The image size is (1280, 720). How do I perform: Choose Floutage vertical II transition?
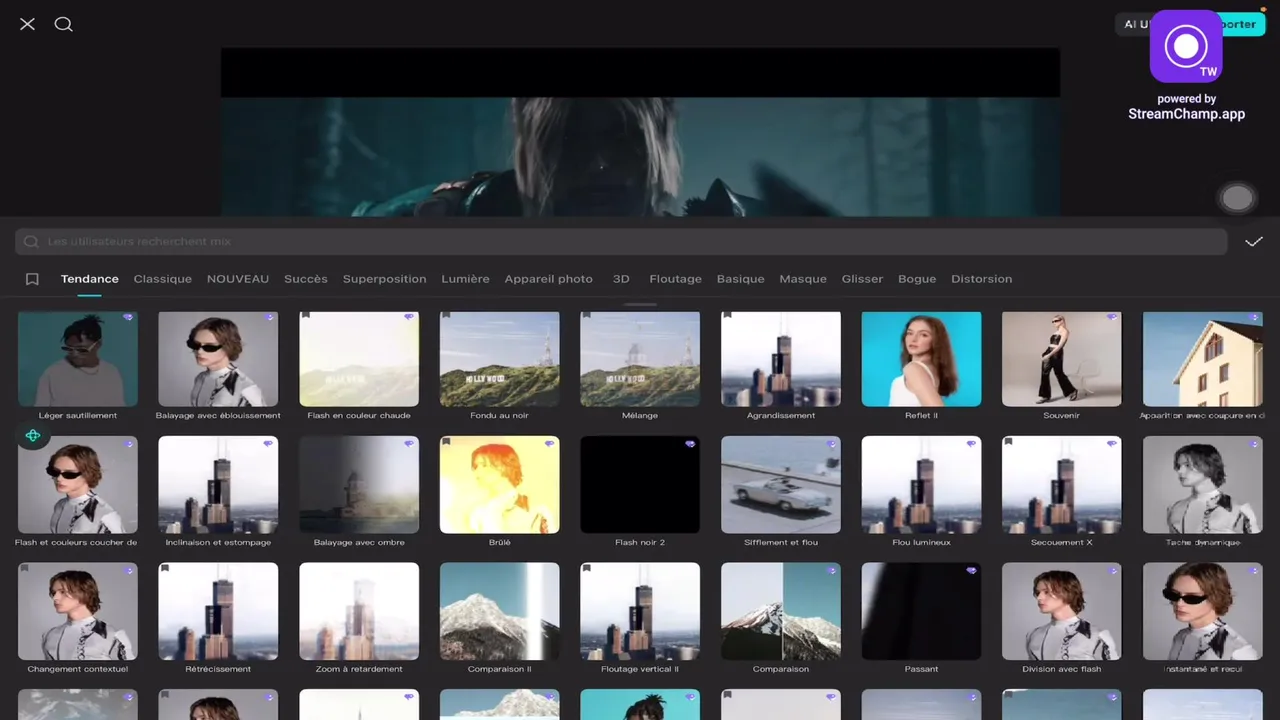click(640, 611)
